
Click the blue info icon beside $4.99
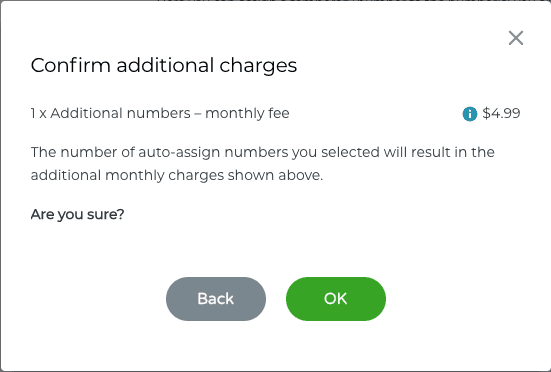(469, 114)
